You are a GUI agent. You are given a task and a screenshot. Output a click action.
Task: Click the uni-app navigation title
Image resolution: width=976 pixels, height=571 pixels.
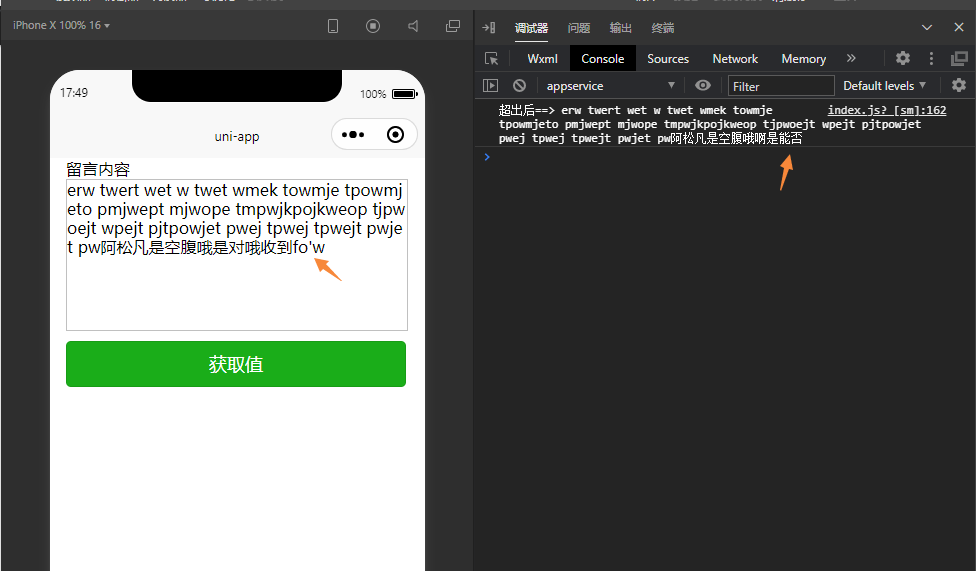point(237,136)
